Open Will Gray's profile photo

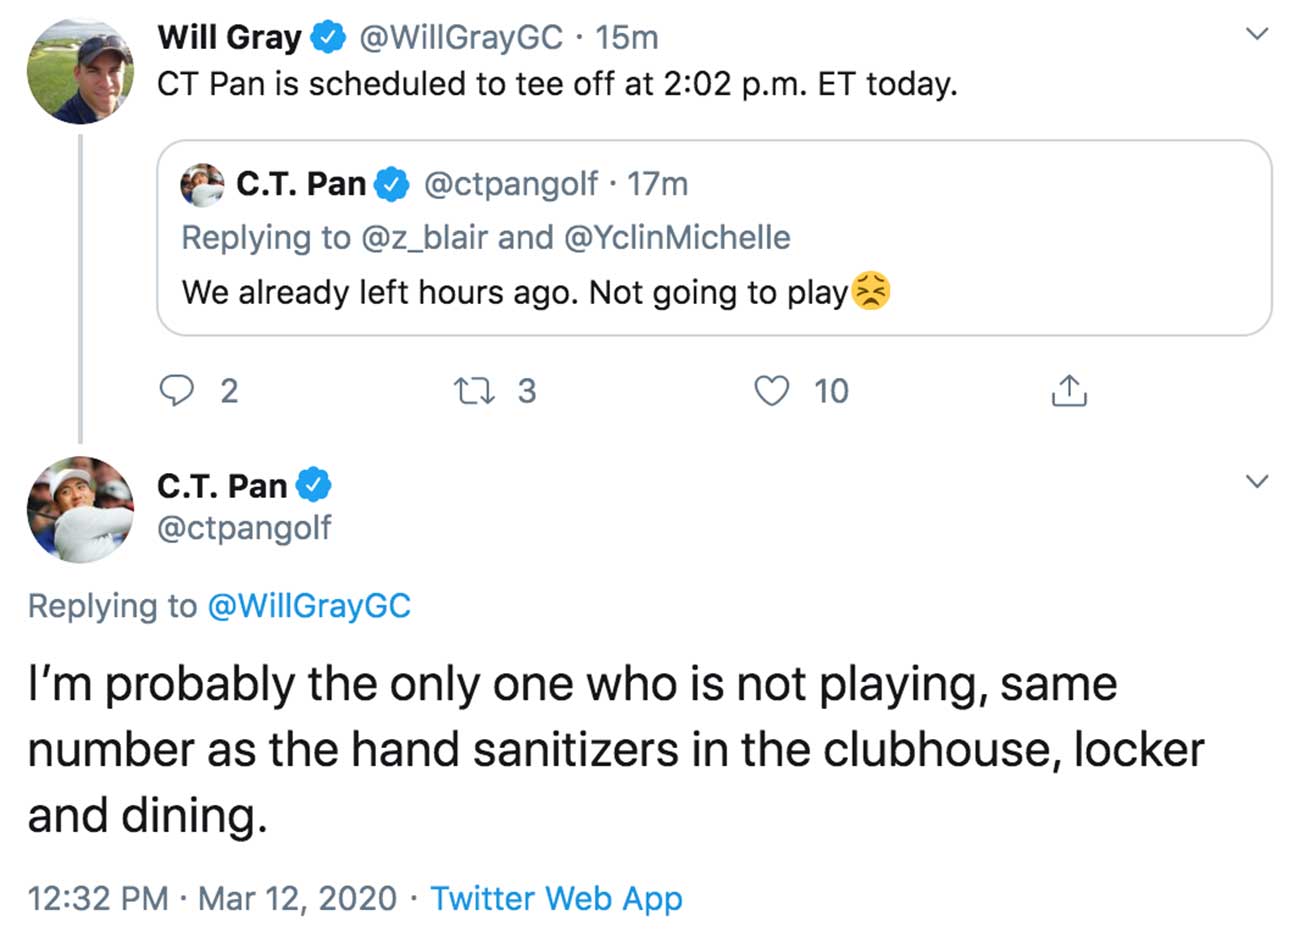pos(80,70)
